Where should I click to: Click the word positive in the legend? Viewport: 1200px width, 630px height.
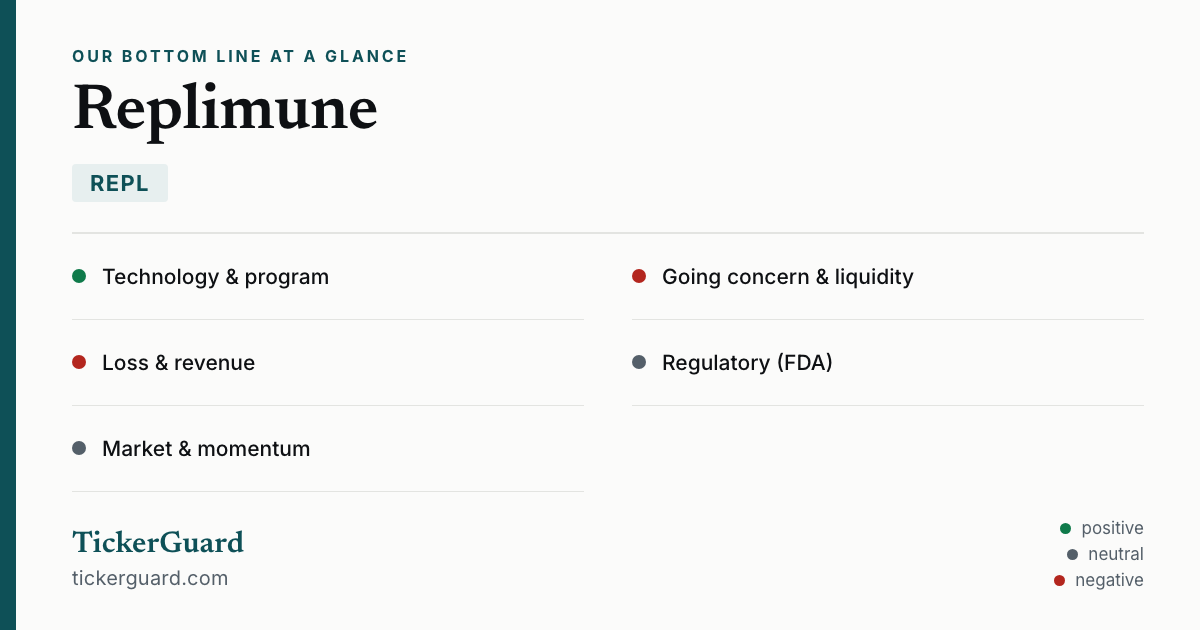[1112, 528]
